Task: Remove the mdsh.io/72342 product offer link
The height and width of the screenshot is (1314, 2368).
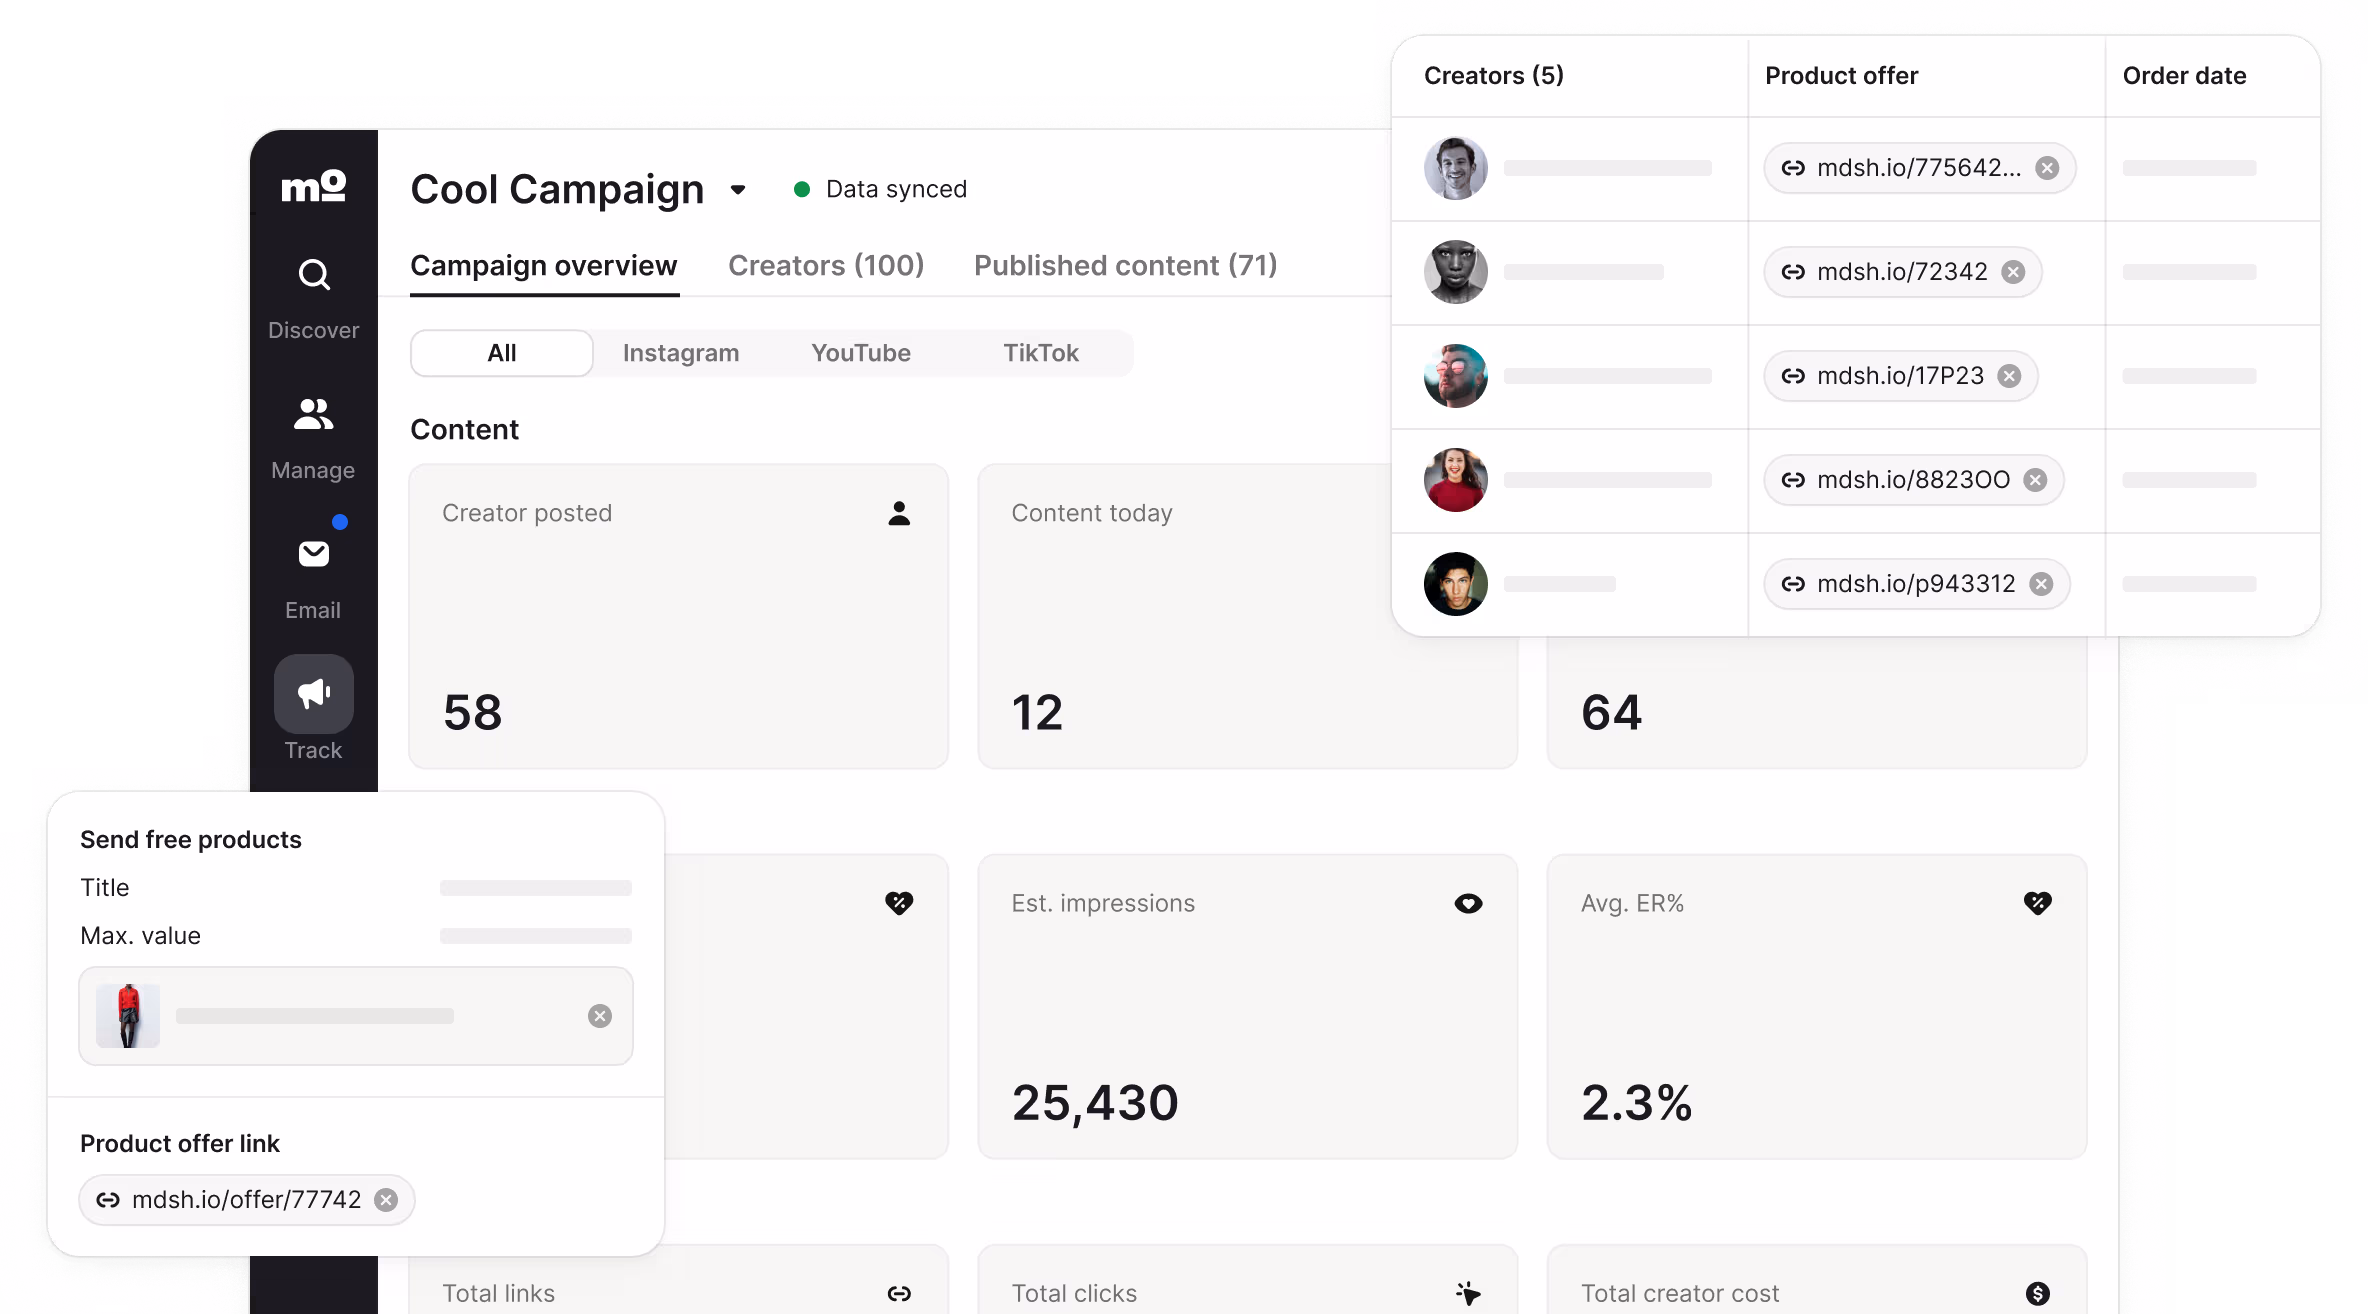Action: 2013,272
